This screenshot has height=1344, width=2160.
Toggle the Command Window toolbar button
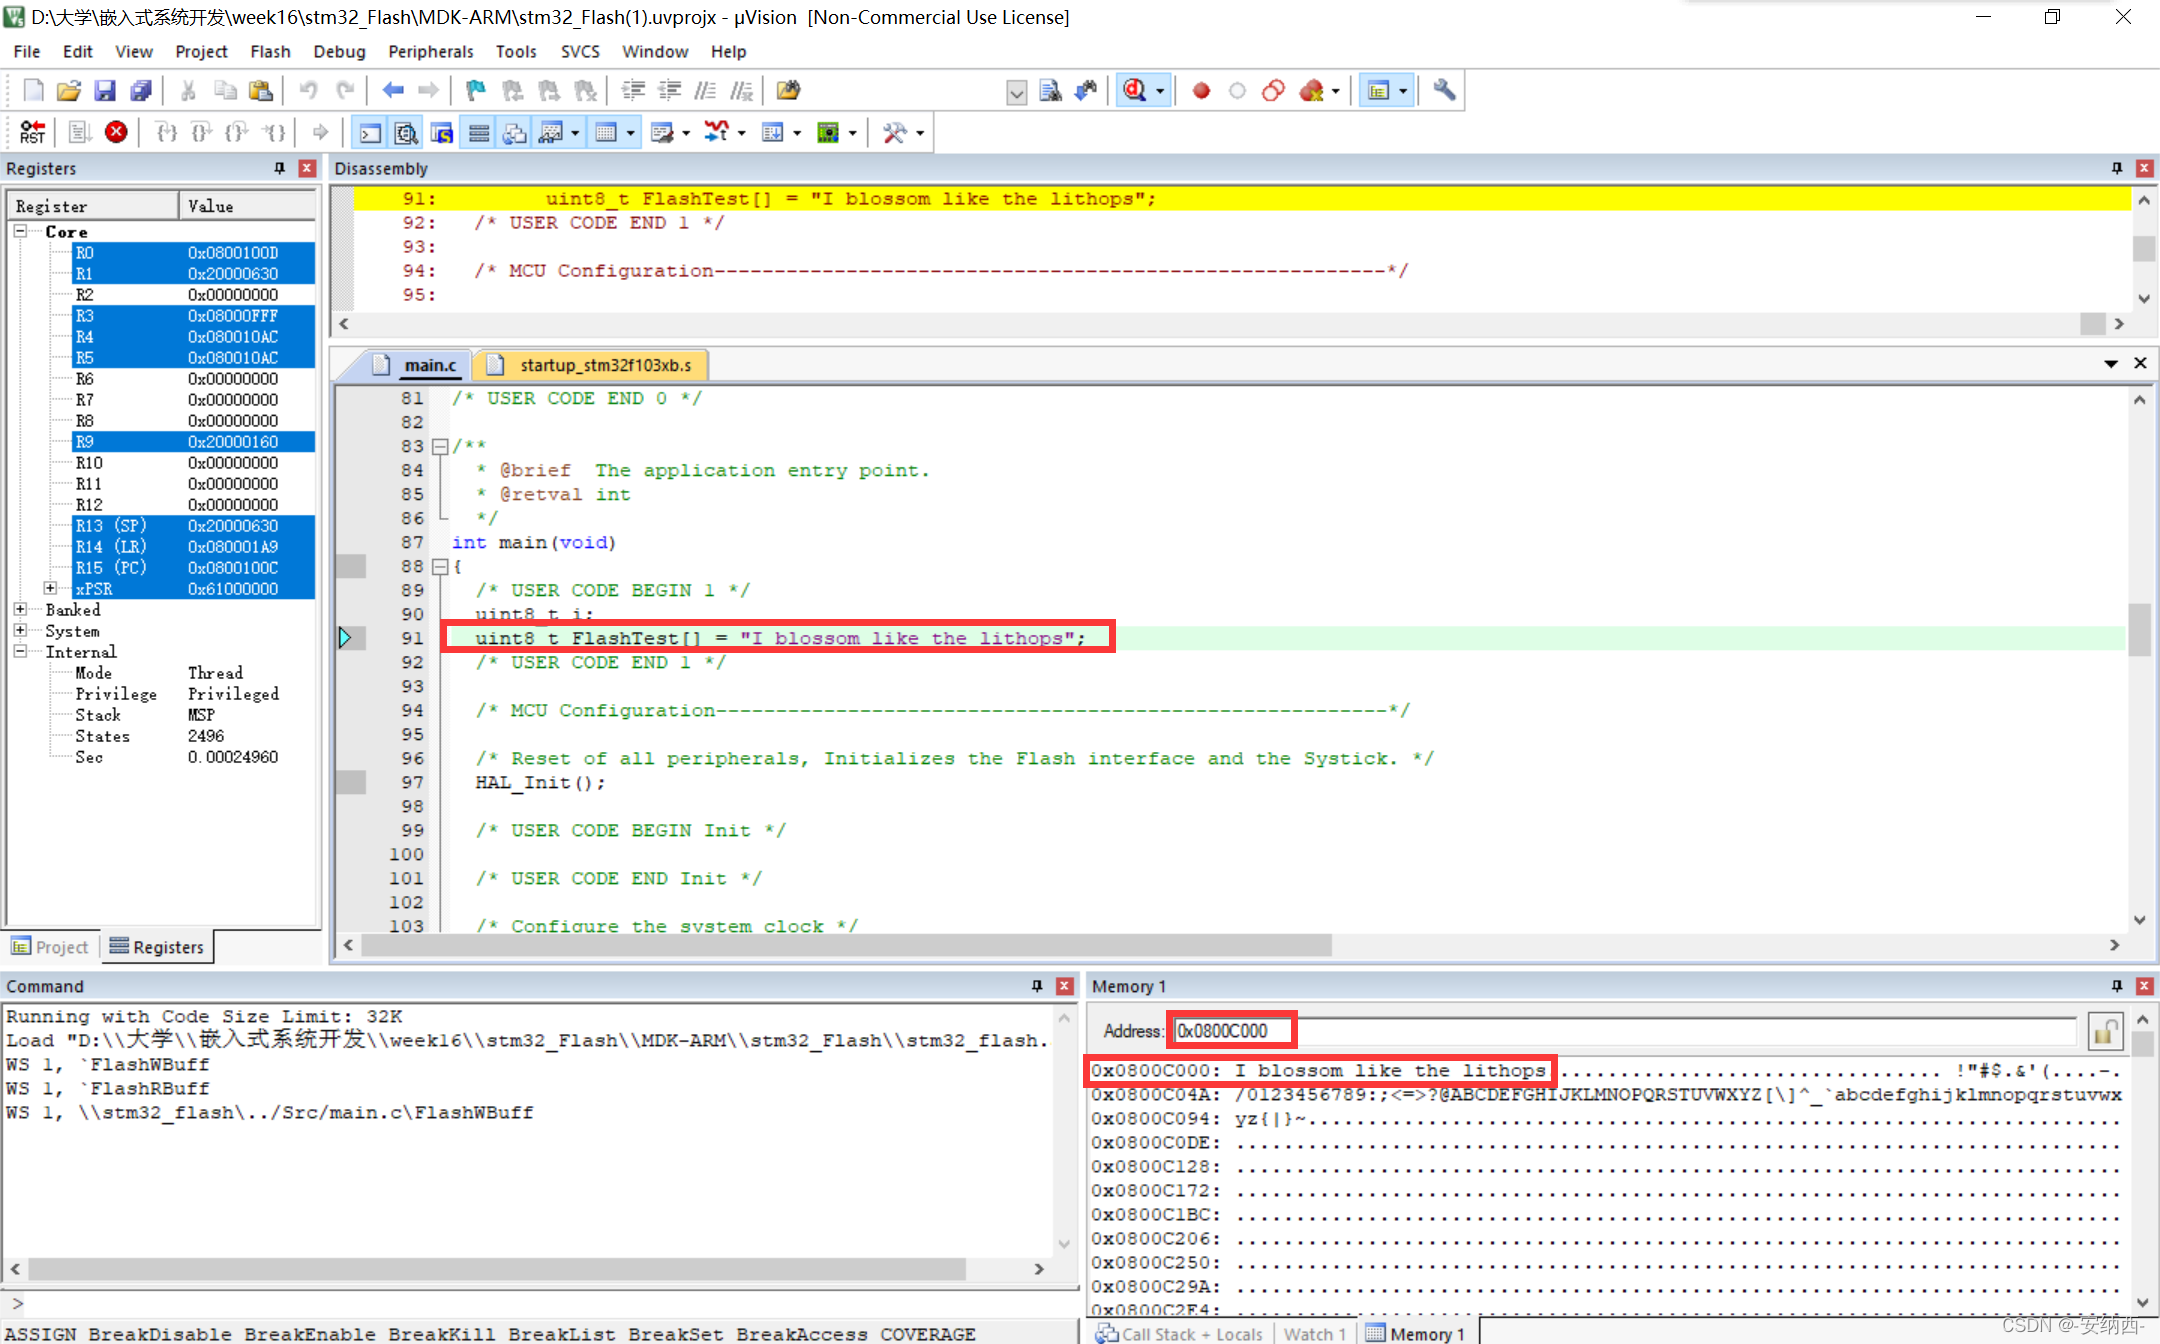(370, 133)
